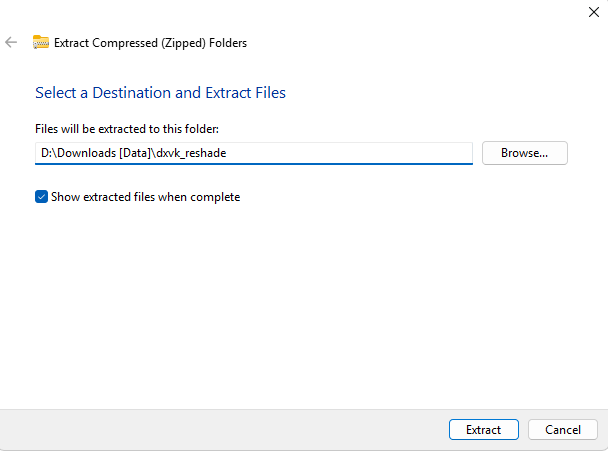Uncheck Show extracted files when complete checkbox
This screenshot has width=608, height=459.
pos(41,197)
